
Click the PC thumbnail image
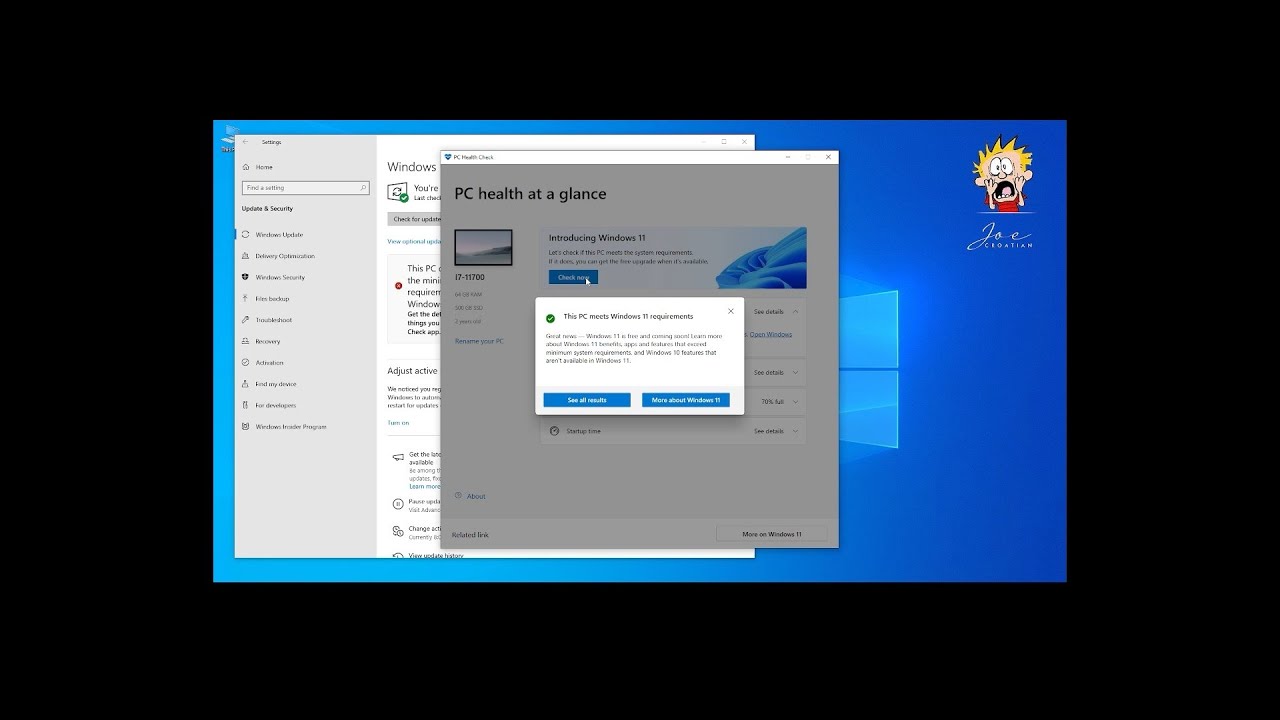click(x=483, y=247)
